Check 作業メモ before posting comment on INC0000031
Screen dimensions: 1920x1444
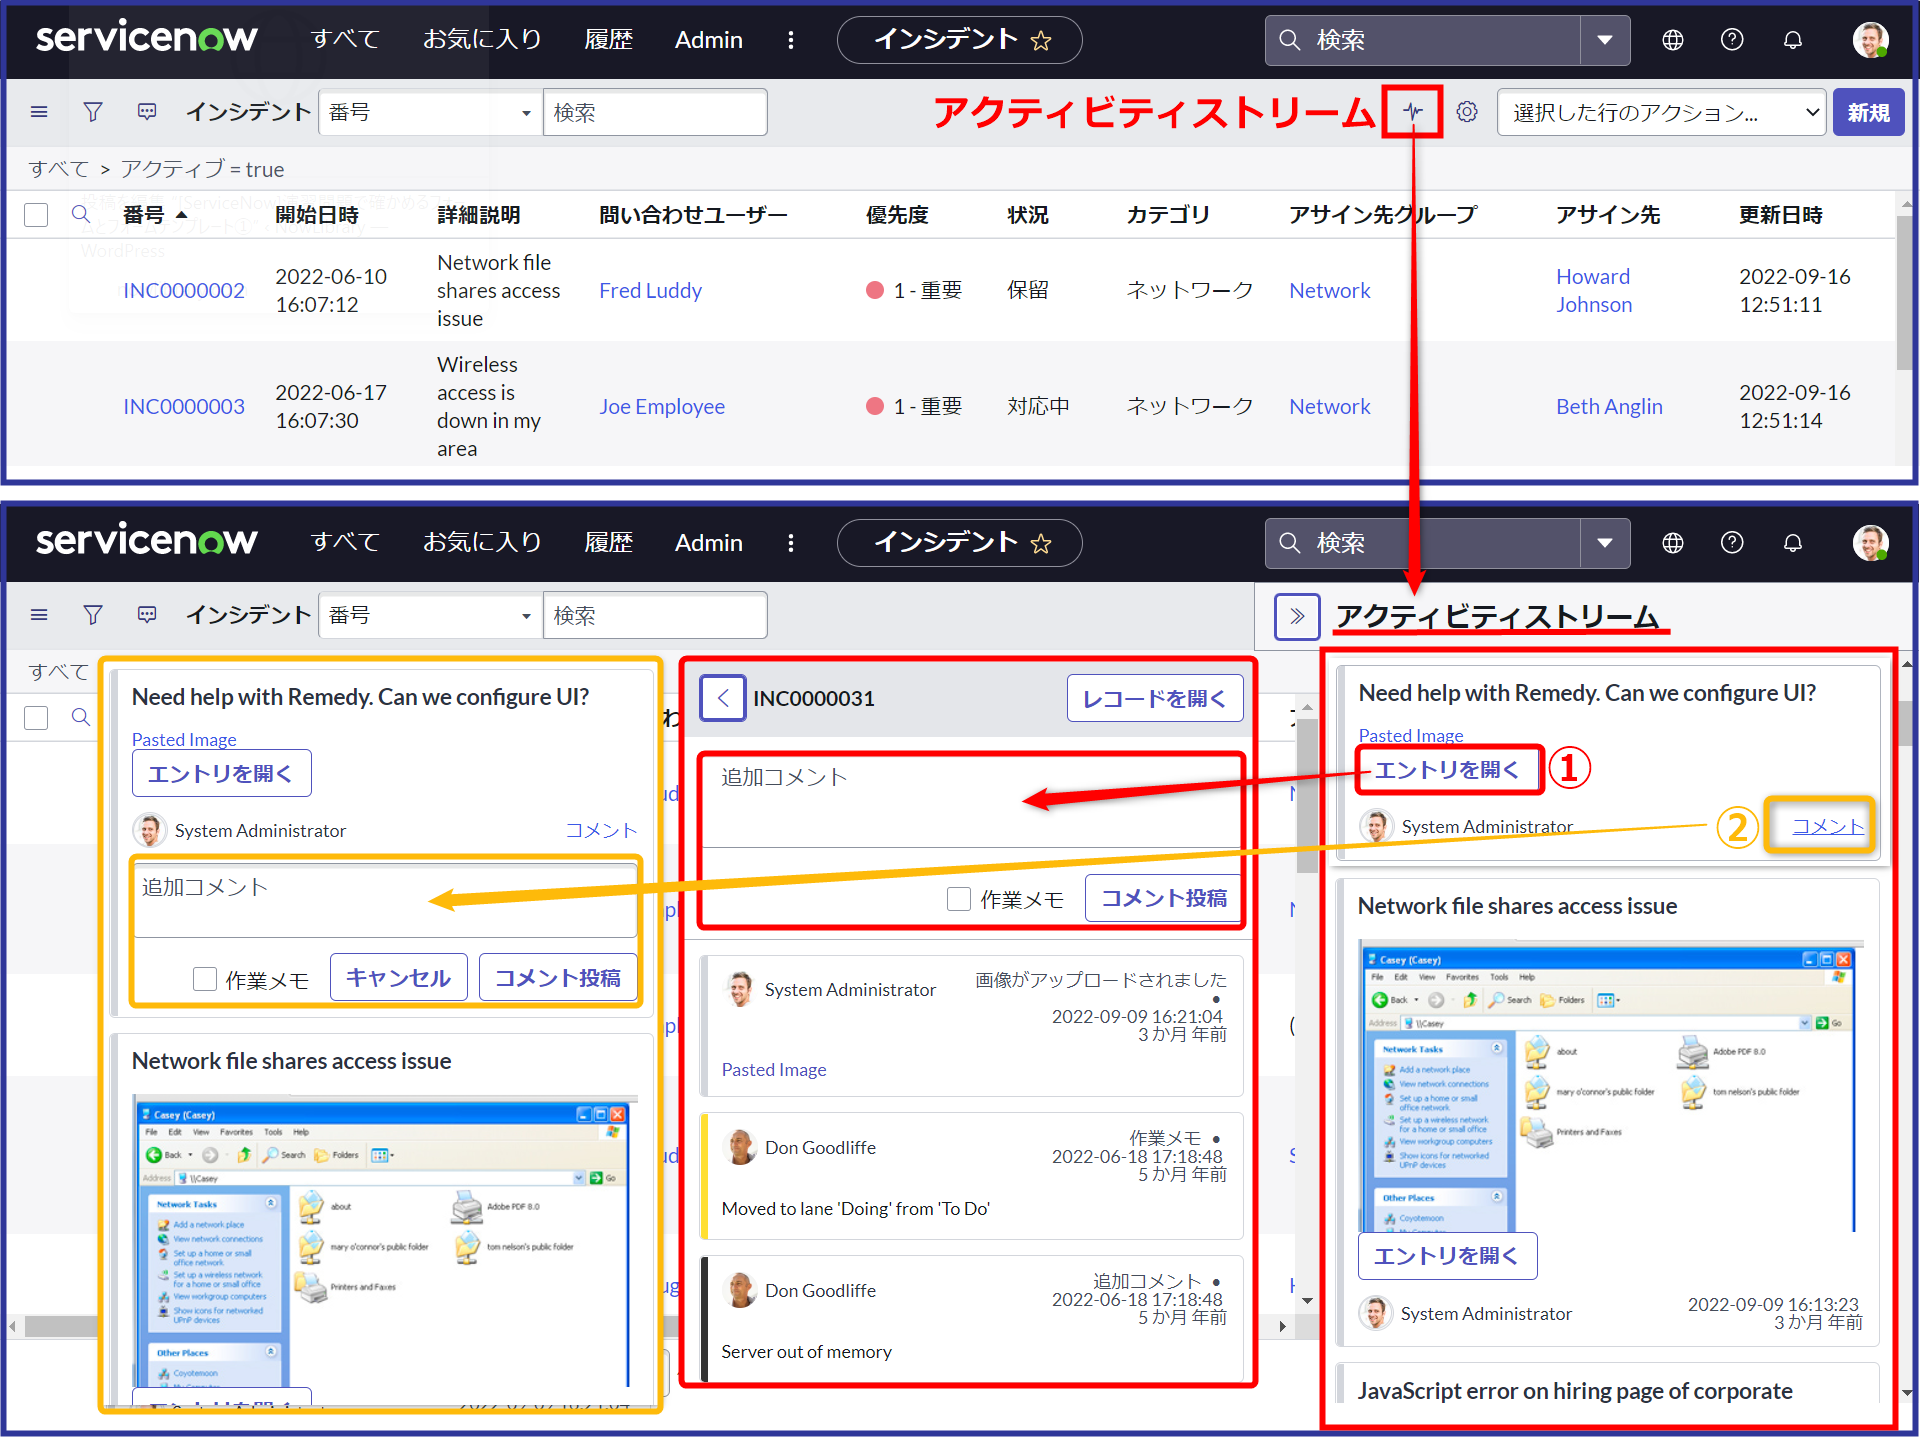pyautogui.click(x=958, y=898)
